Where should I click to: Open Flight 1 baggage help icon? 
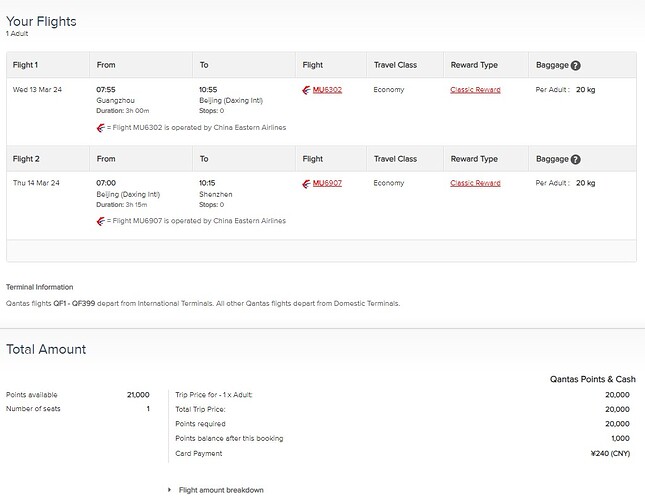575,65
